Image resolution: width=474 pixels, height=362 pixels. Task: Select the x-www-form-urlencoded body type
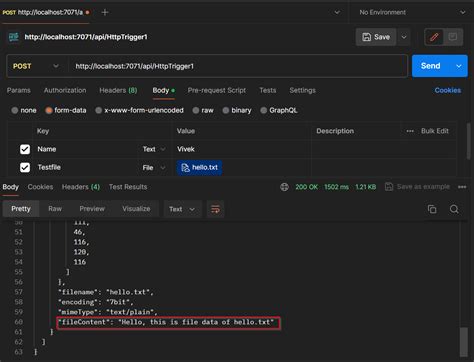(99, 110)
